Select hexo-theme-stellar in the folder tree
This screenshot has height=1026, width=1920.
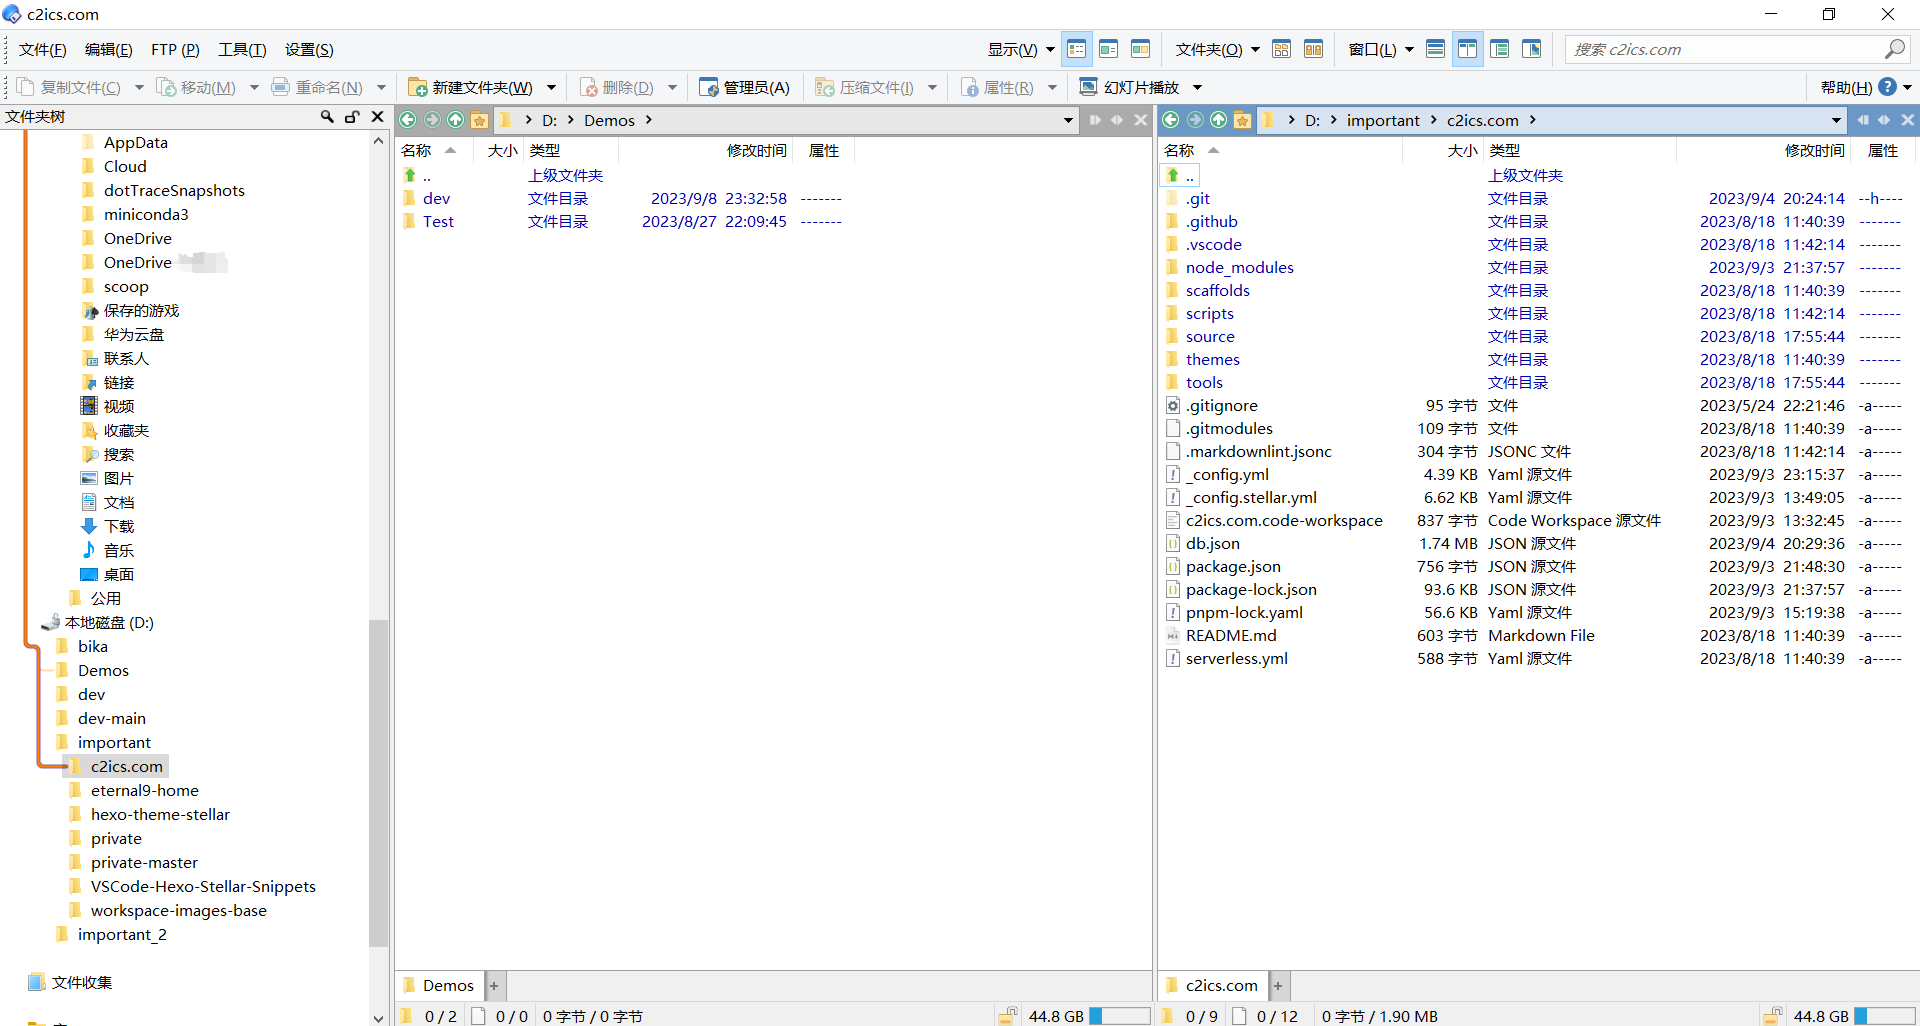click(x=160, y=814)
